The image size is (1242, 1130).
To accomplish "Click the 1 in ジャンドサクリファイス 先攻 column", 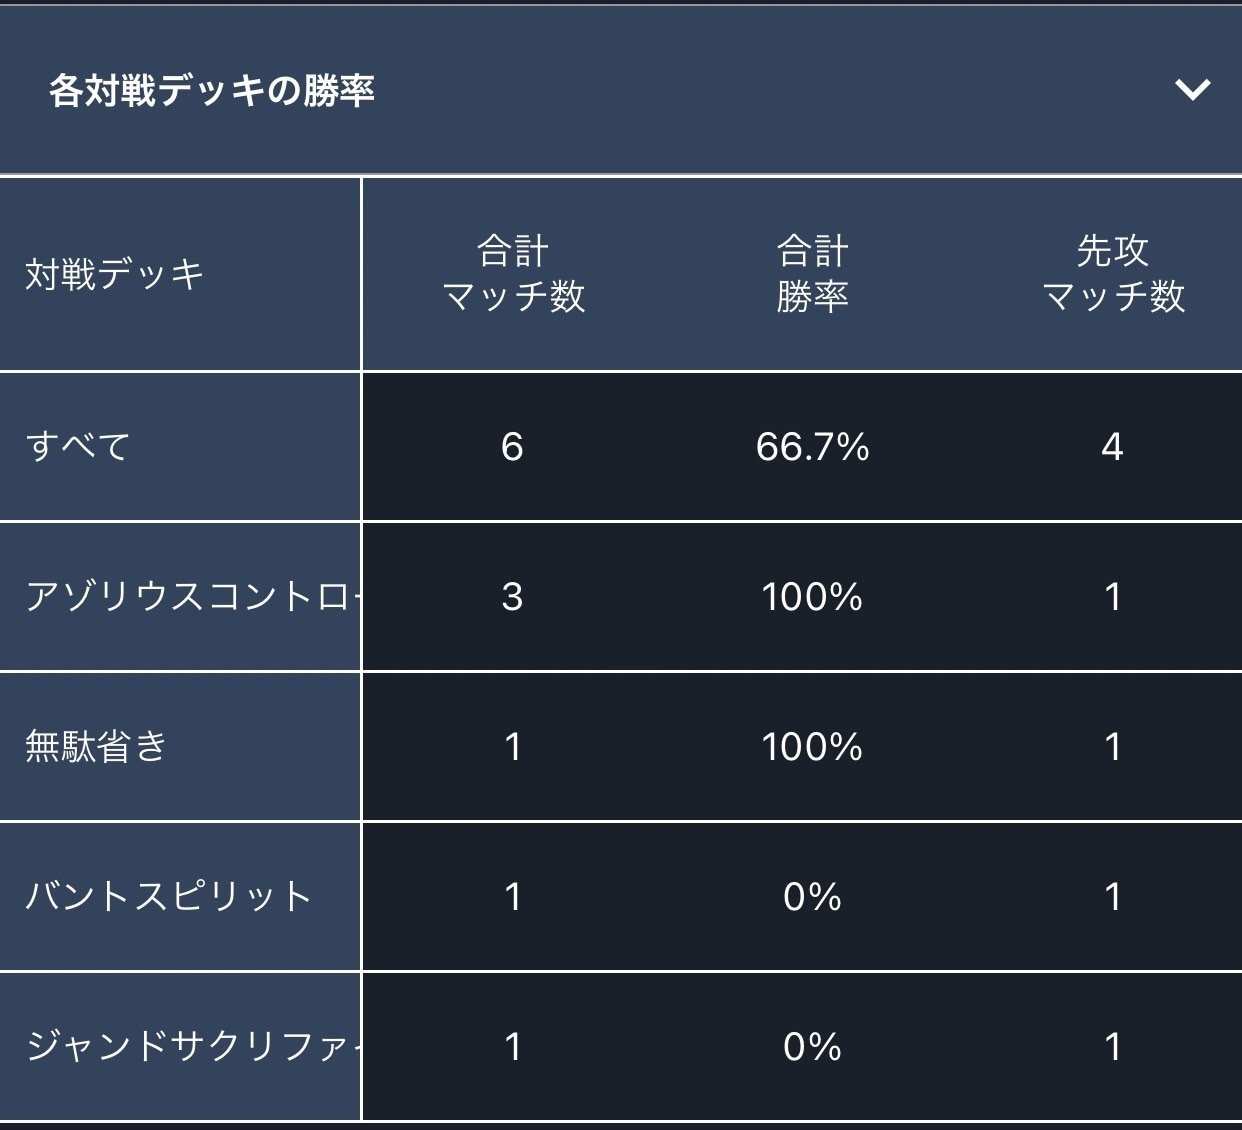I will (x=1113, y=1047).
